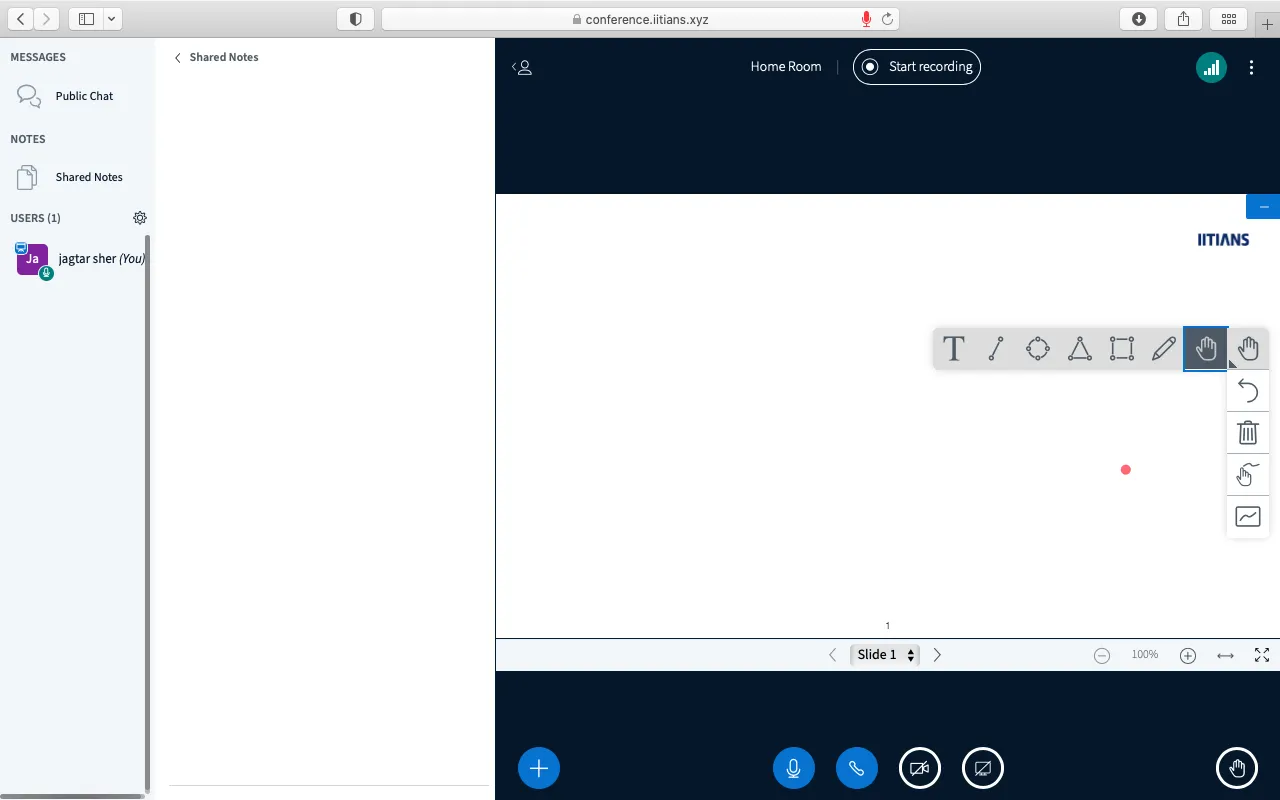Mute the microphone
The height and width of the screenshot is (800, 1280).
pyautogui.click(x=794, y=768)
